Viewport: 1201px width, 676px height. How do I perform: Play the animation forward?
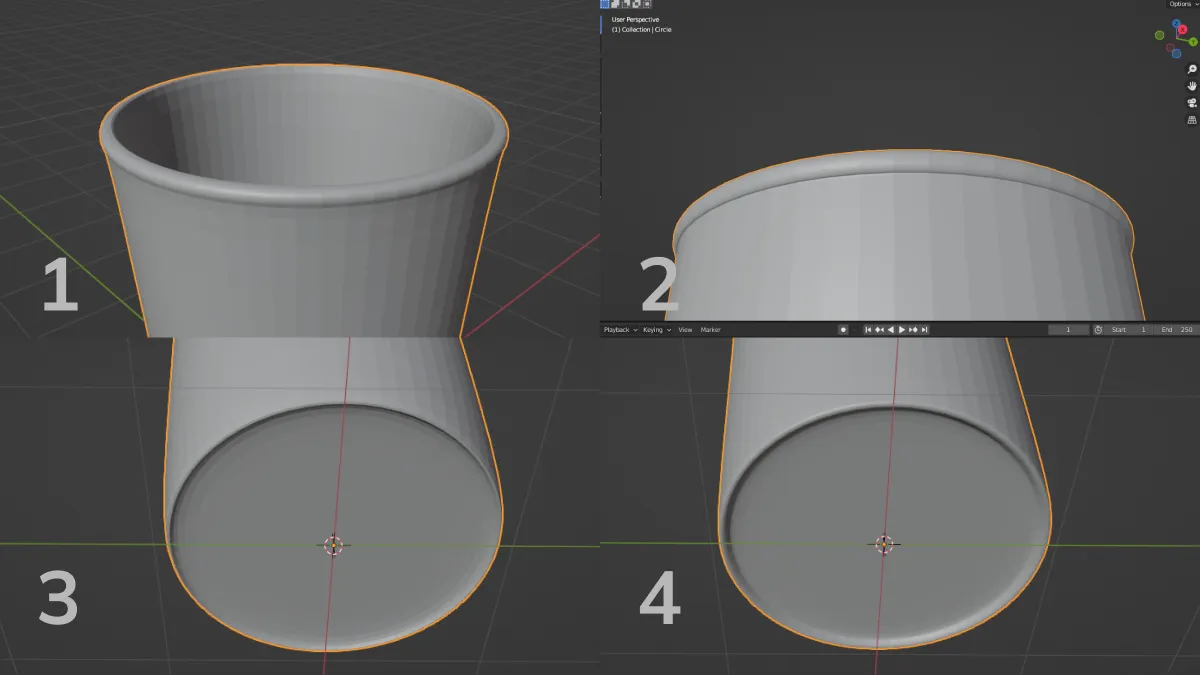tap(902, 330)
